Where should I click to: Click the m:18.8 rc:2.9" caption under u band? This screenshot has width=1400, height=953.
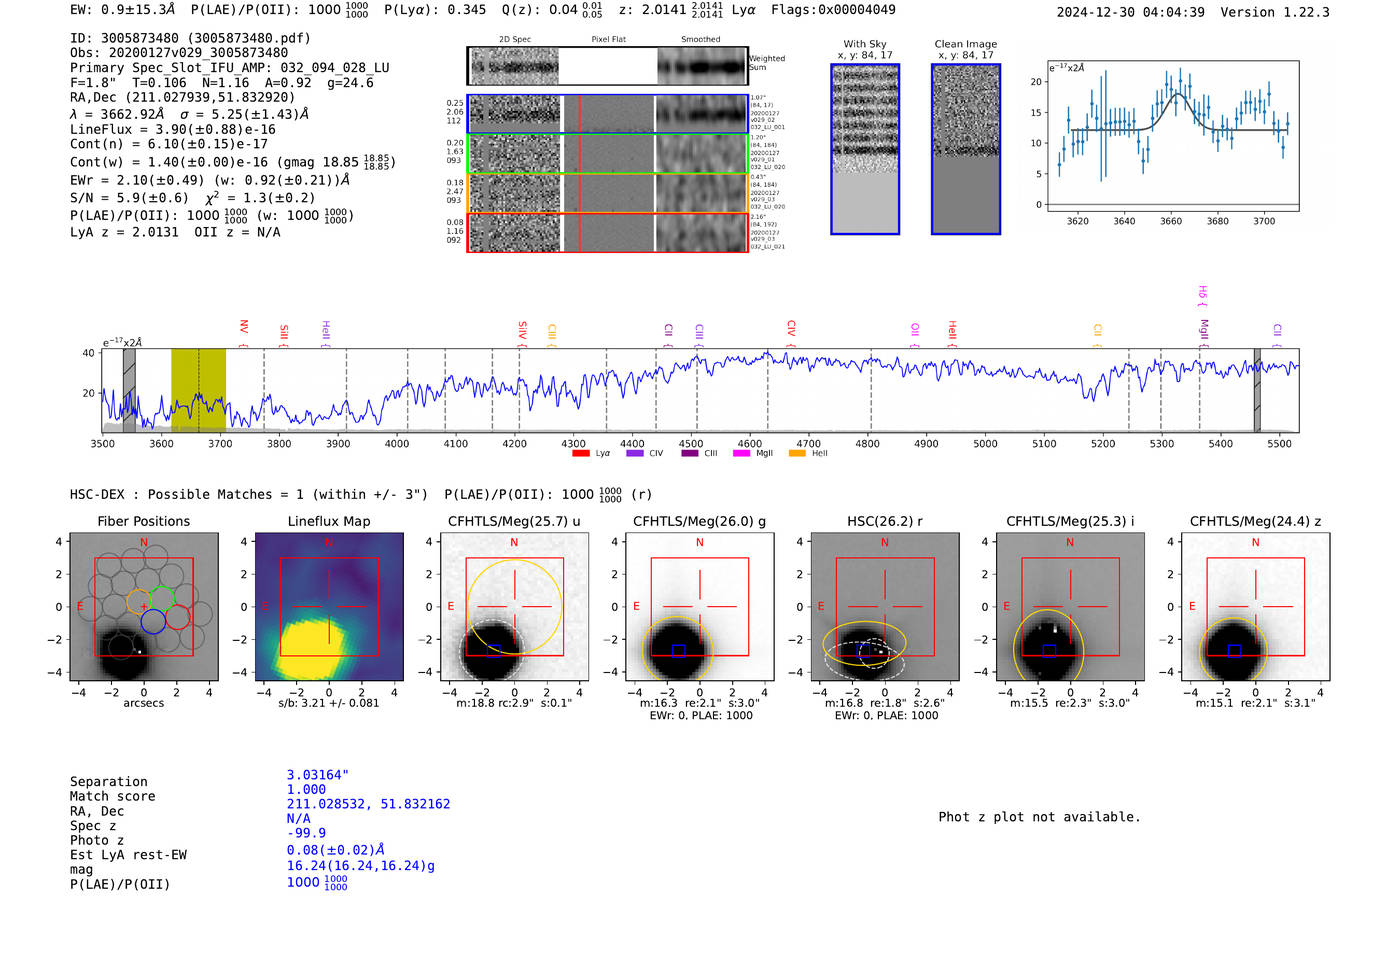pos(514,703)
